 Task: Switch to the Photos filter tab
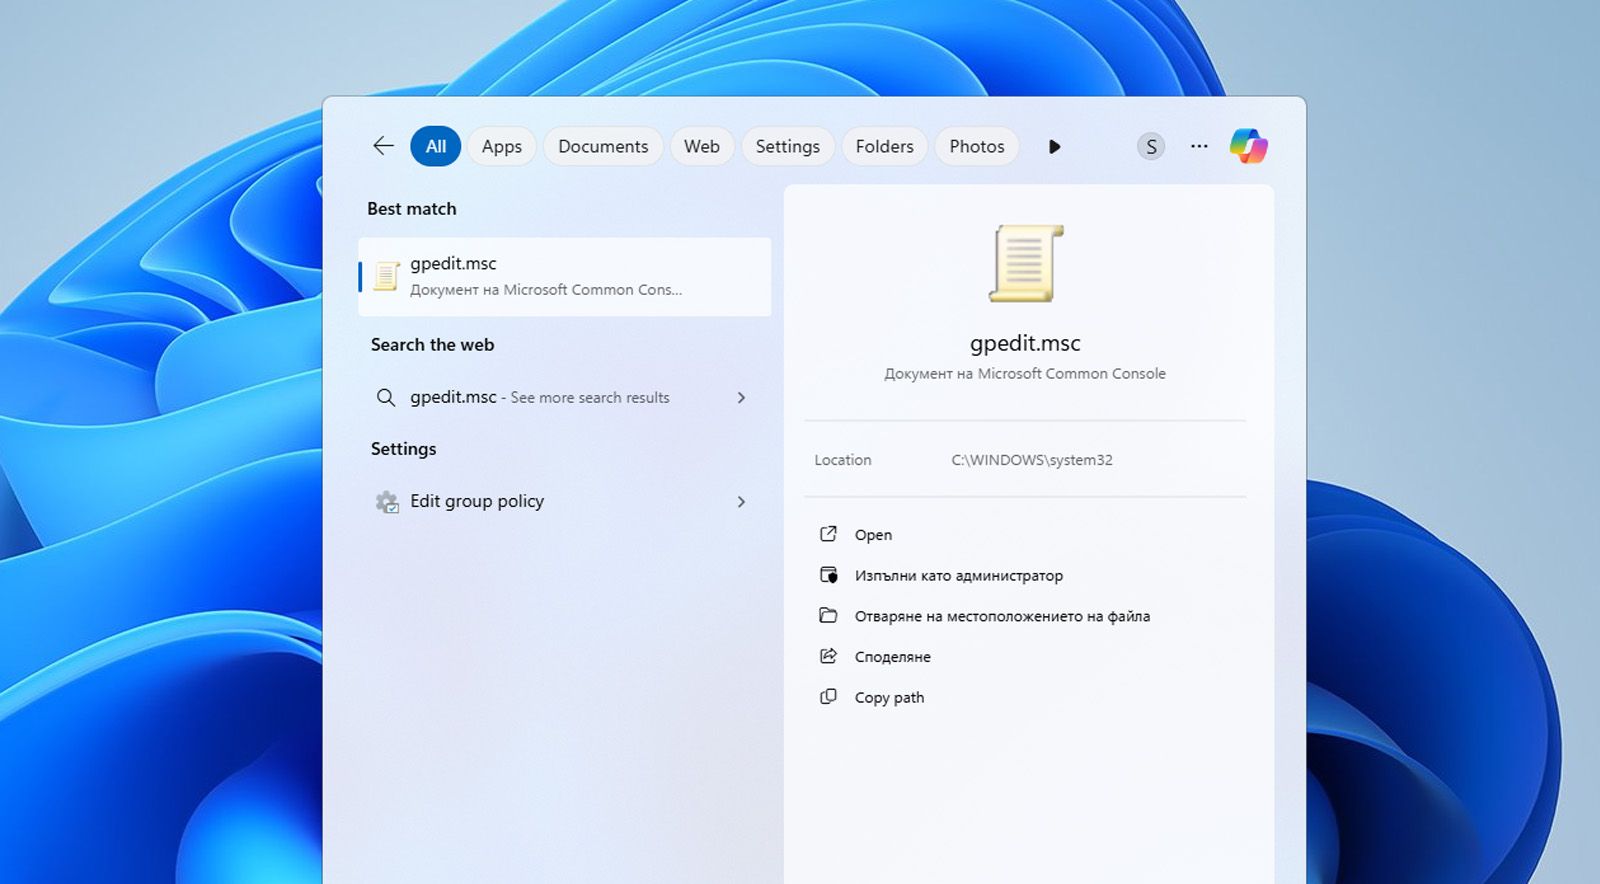click(977, 146)
